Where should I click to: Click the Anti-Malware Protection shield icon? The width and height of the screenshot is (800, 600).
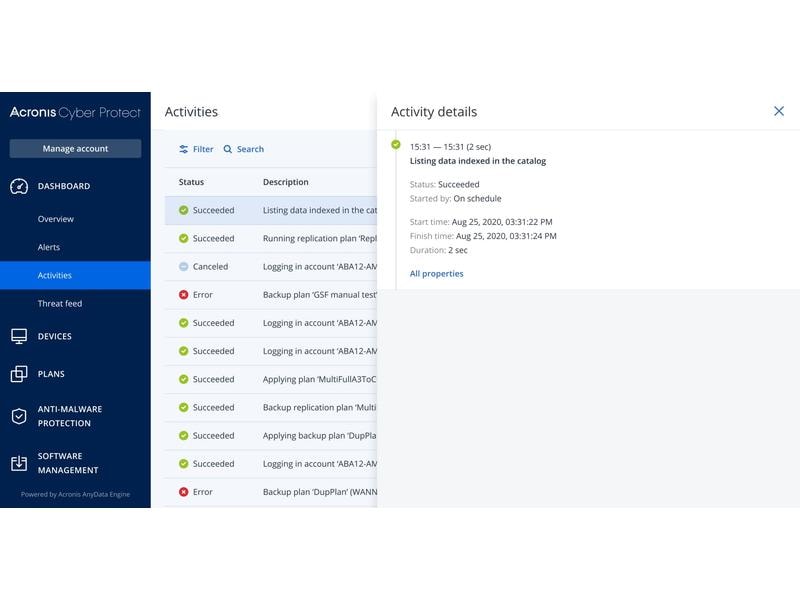pyautogui.click(x=19, y=416)
